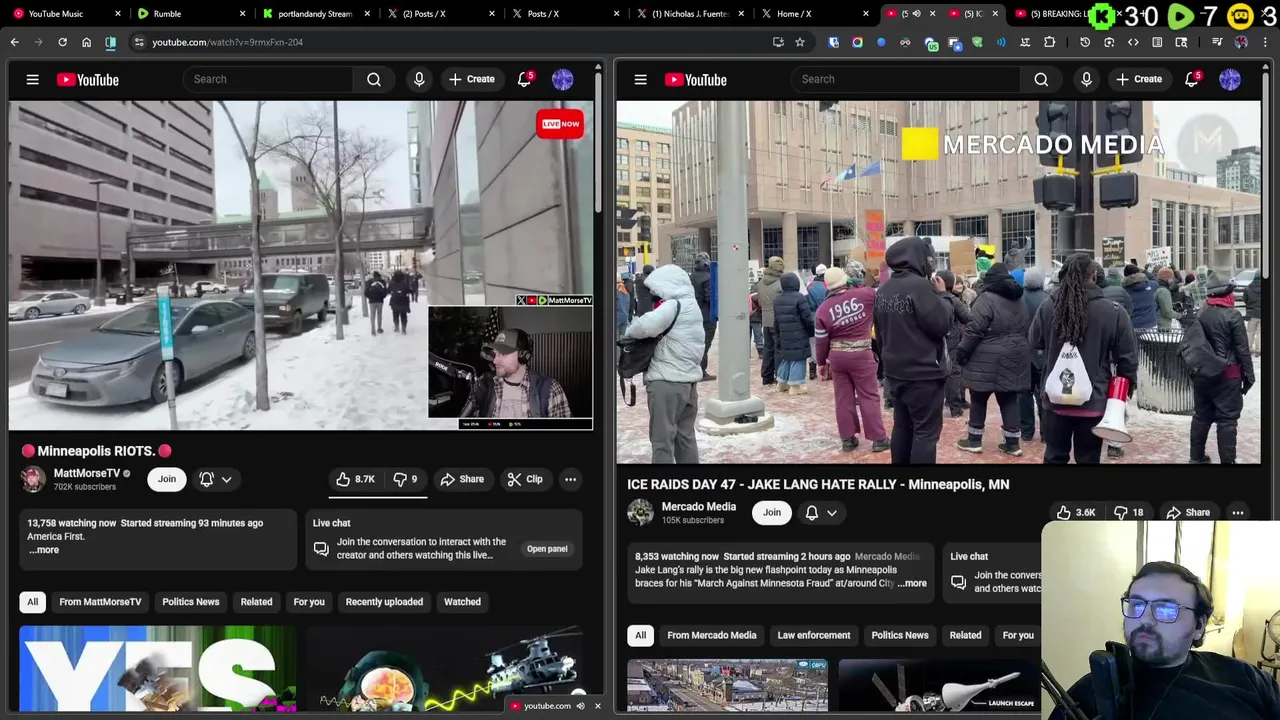Open the guide menu in left YouTube window
Image resolution: width=1280 pixels, height=720 pixels.
[x=32, y=79]
